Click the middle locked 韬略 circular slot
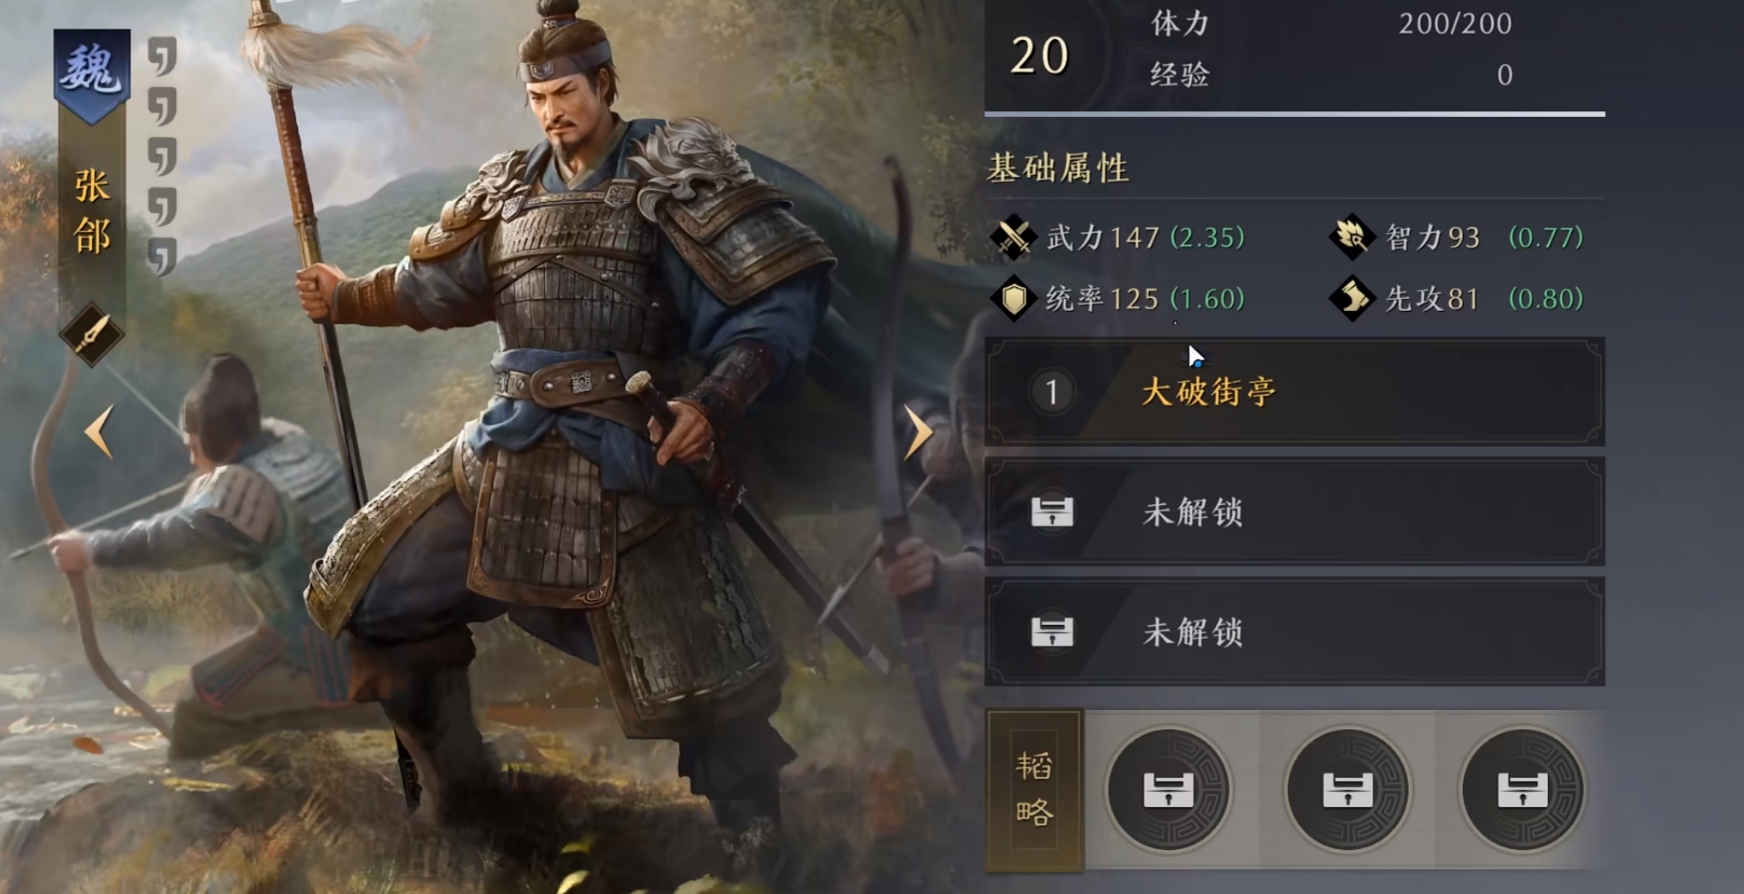Image resolution: width=1744 pixels, height=894 pixels. coord(1347,790)
